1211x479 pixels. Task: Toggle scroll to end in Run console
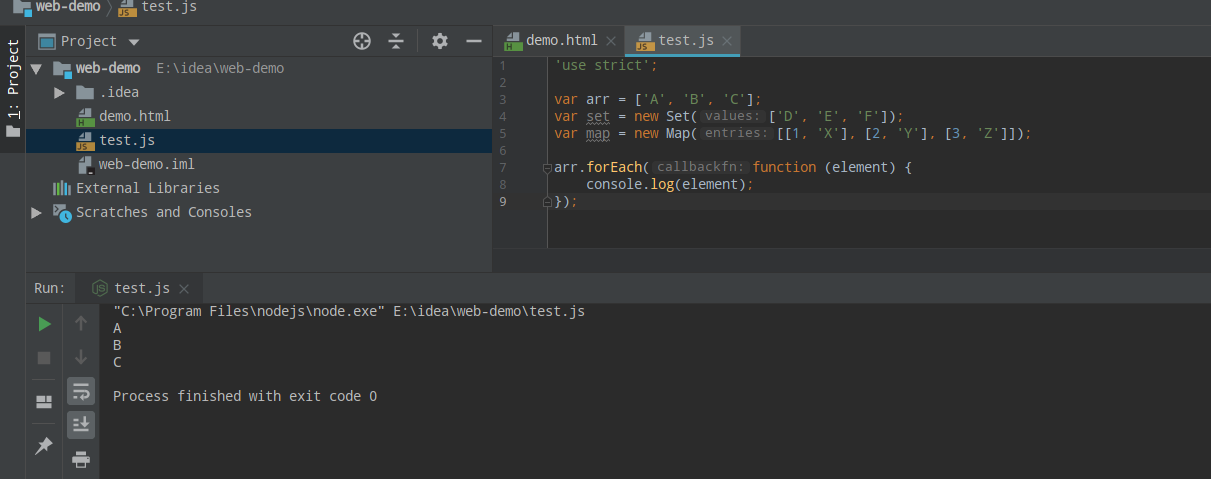point(81,424)
